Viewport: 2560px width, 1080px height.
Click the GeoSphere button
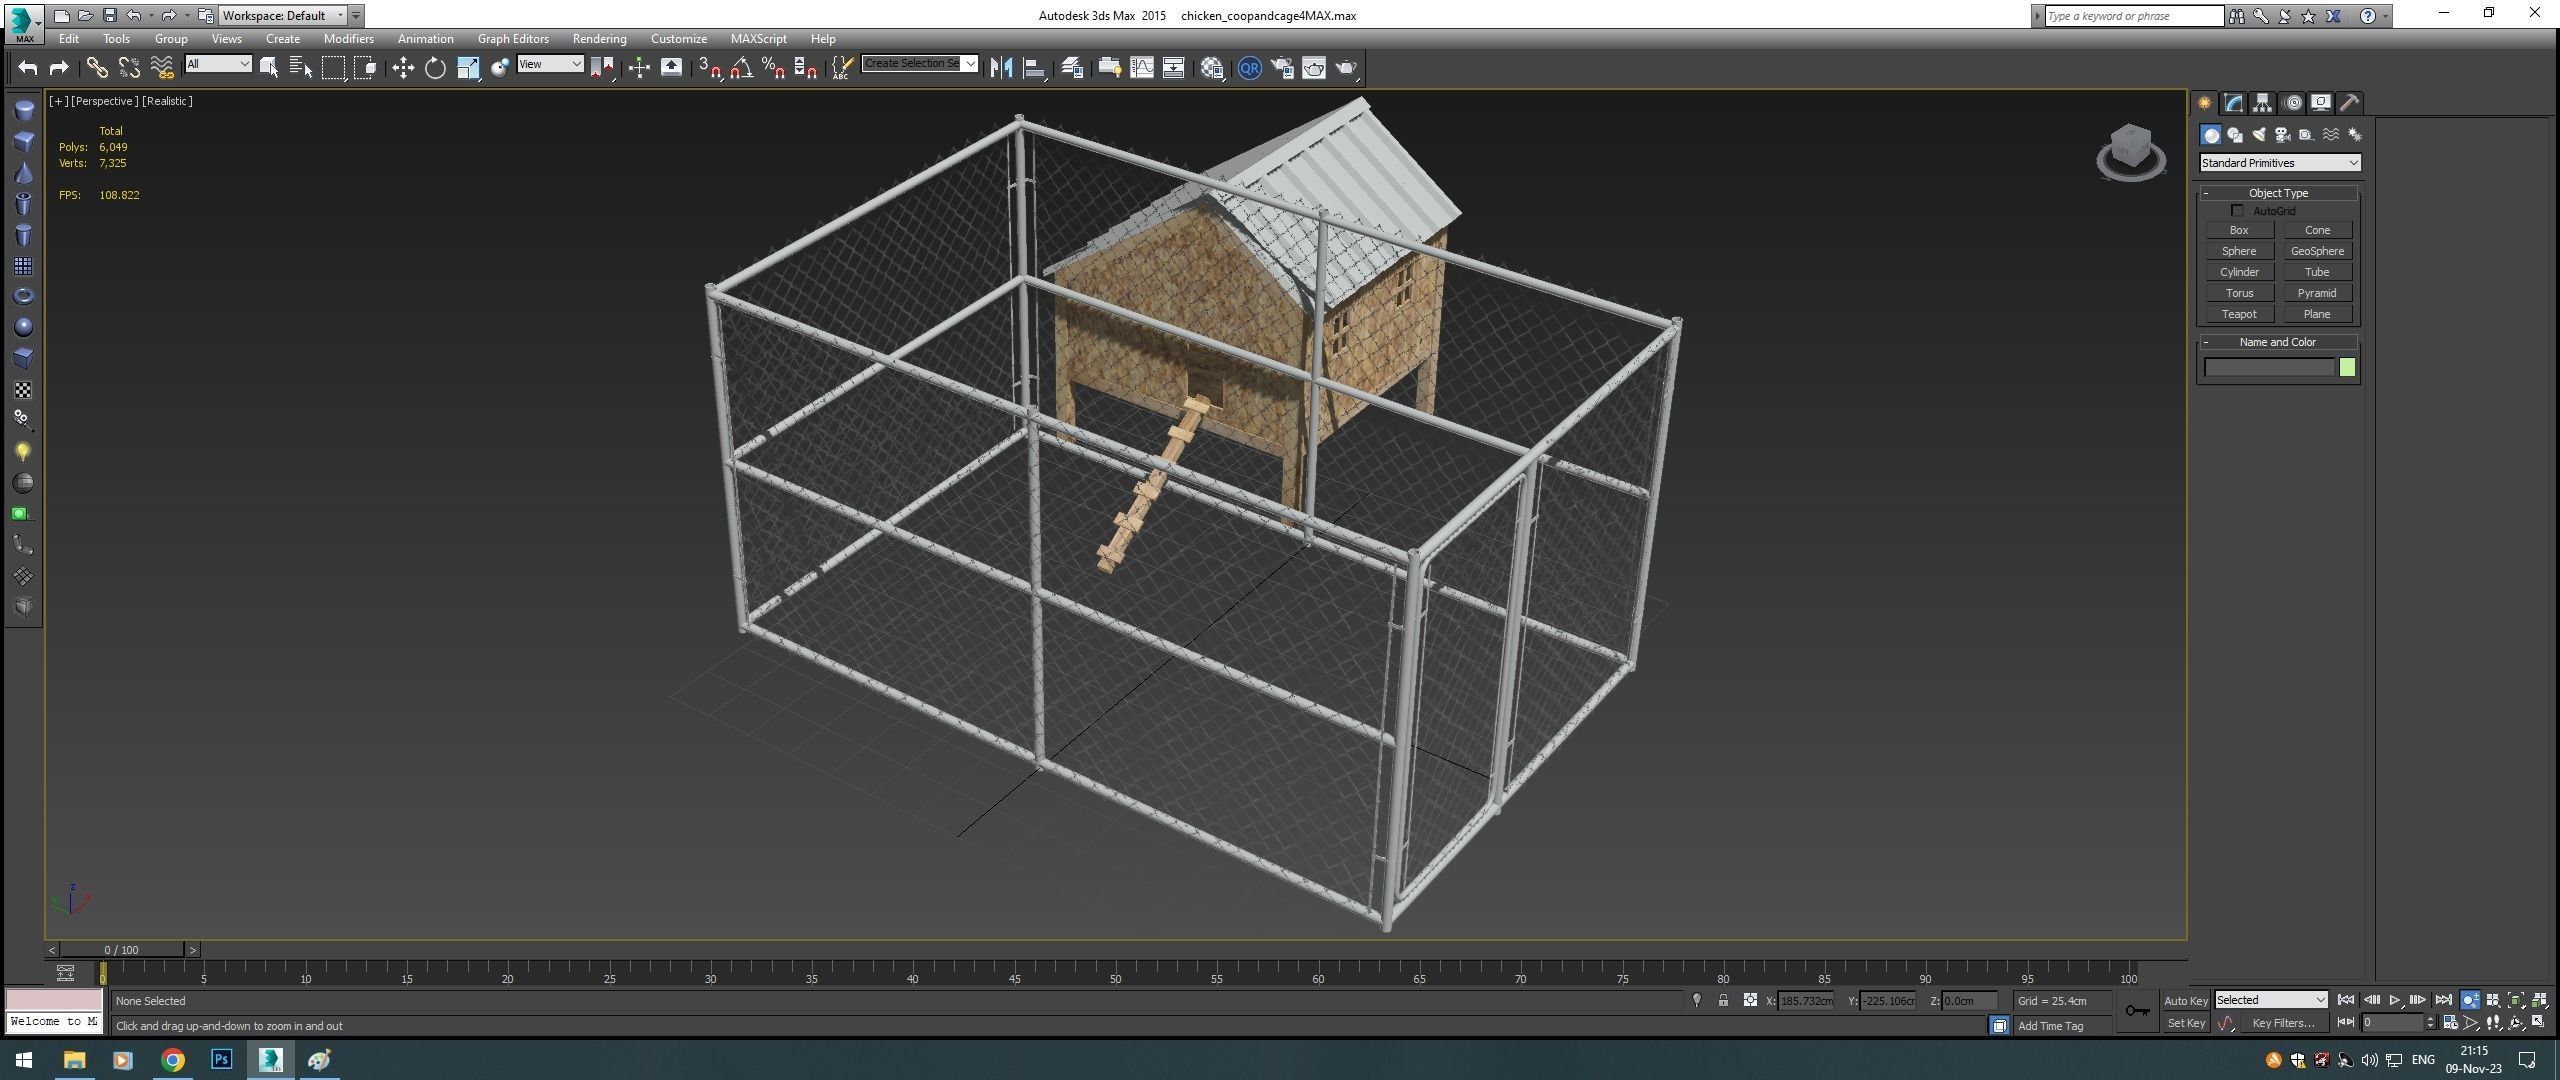[2317, 251]
